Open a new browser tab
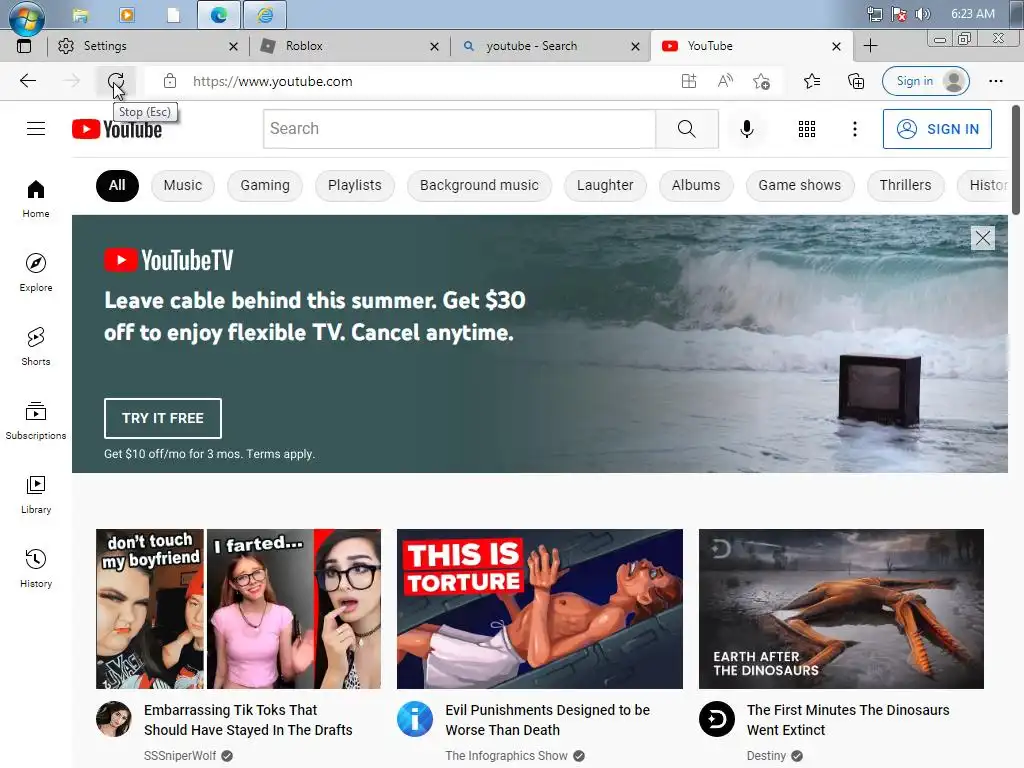1024x768 pixels. 870,46
